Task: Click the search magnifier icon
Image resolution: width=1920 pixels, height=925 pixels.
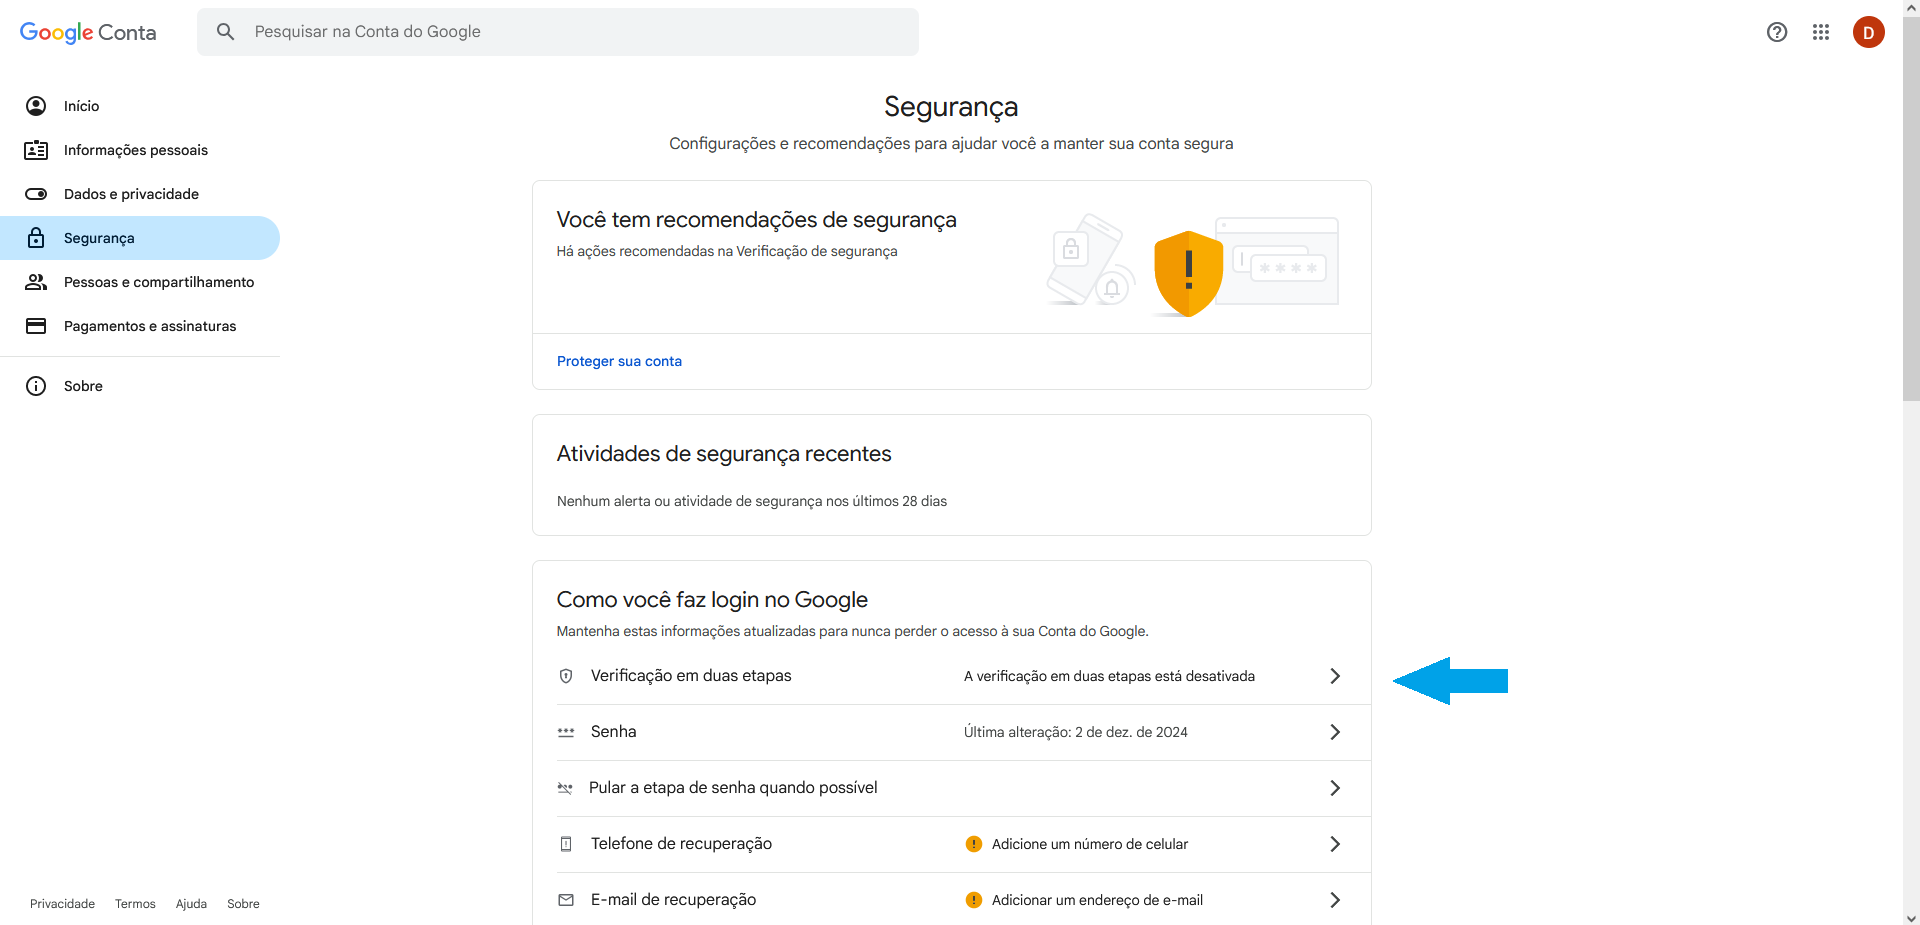Action: [x=225, y=31]
